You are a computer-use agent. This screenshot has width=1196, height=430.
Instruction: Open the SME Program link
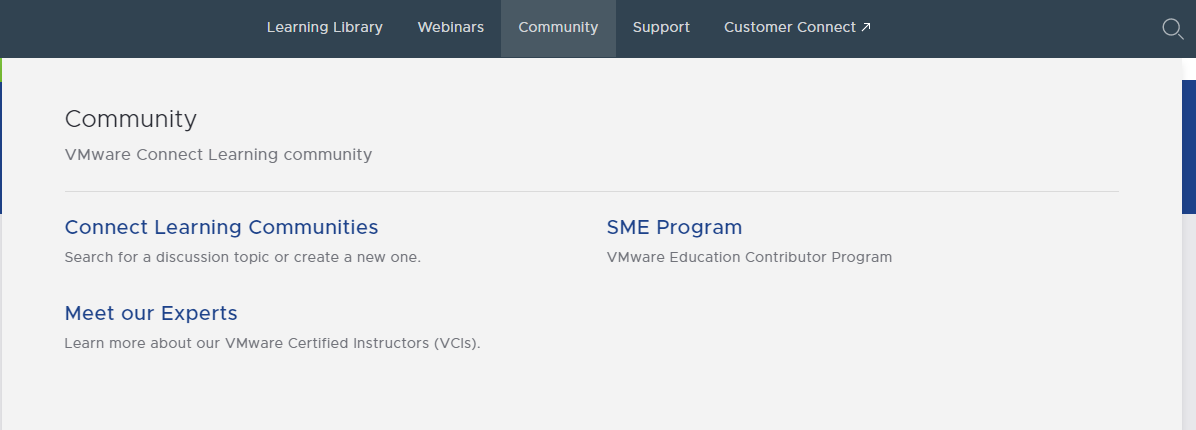674,227
